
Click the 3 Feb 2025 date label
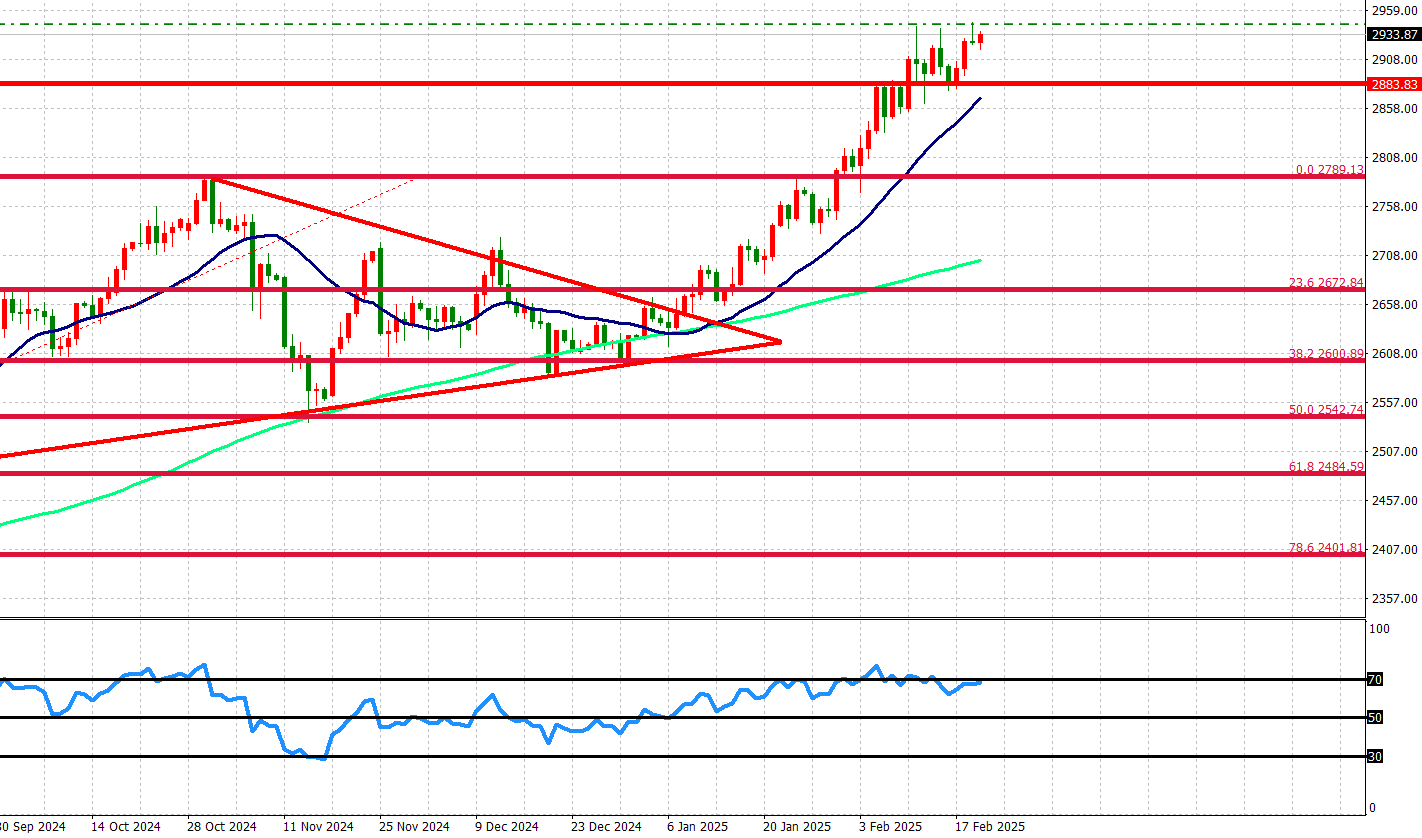[x=890, y=827]
